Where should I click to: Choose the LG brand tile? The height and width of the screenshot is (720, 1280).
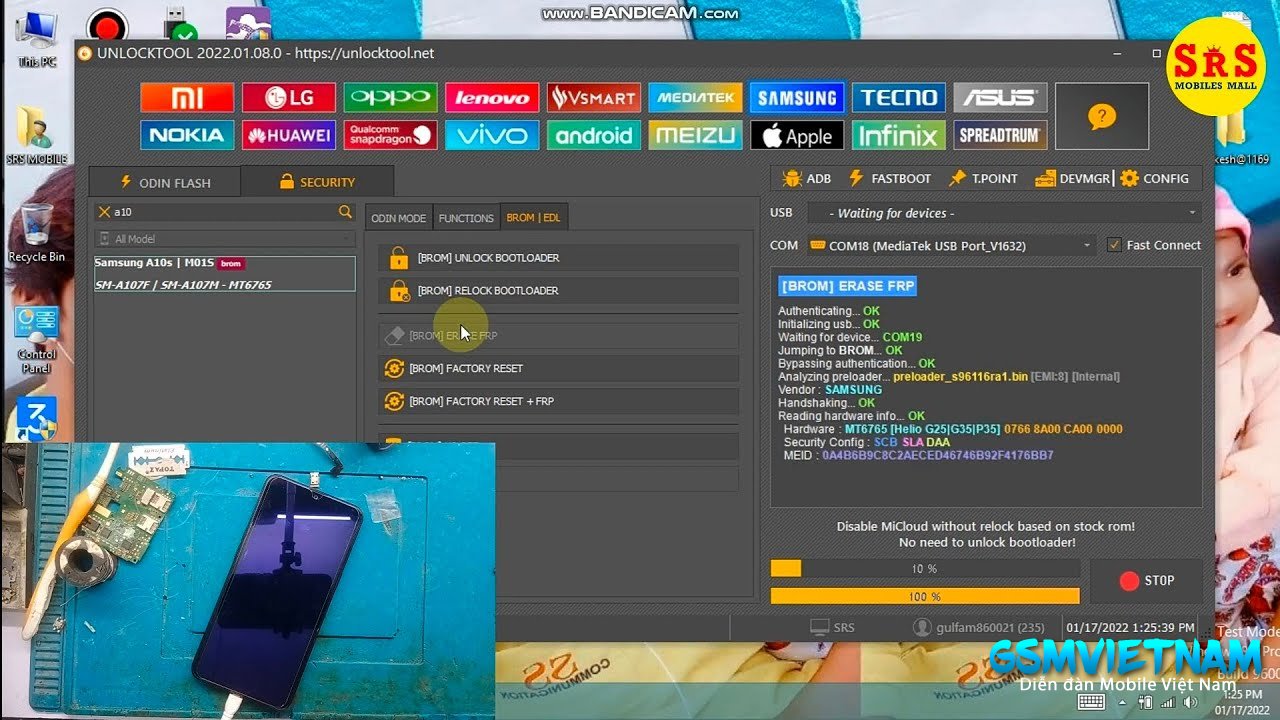coord(288,97)
